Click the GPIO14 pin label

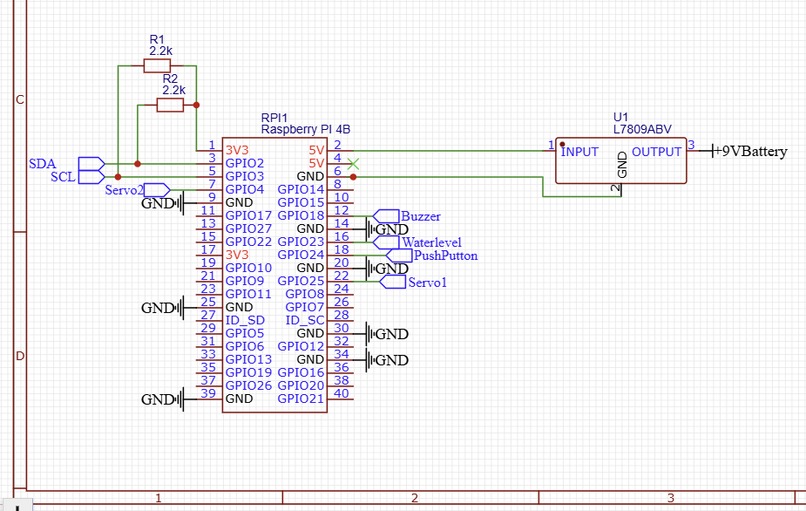301,190
